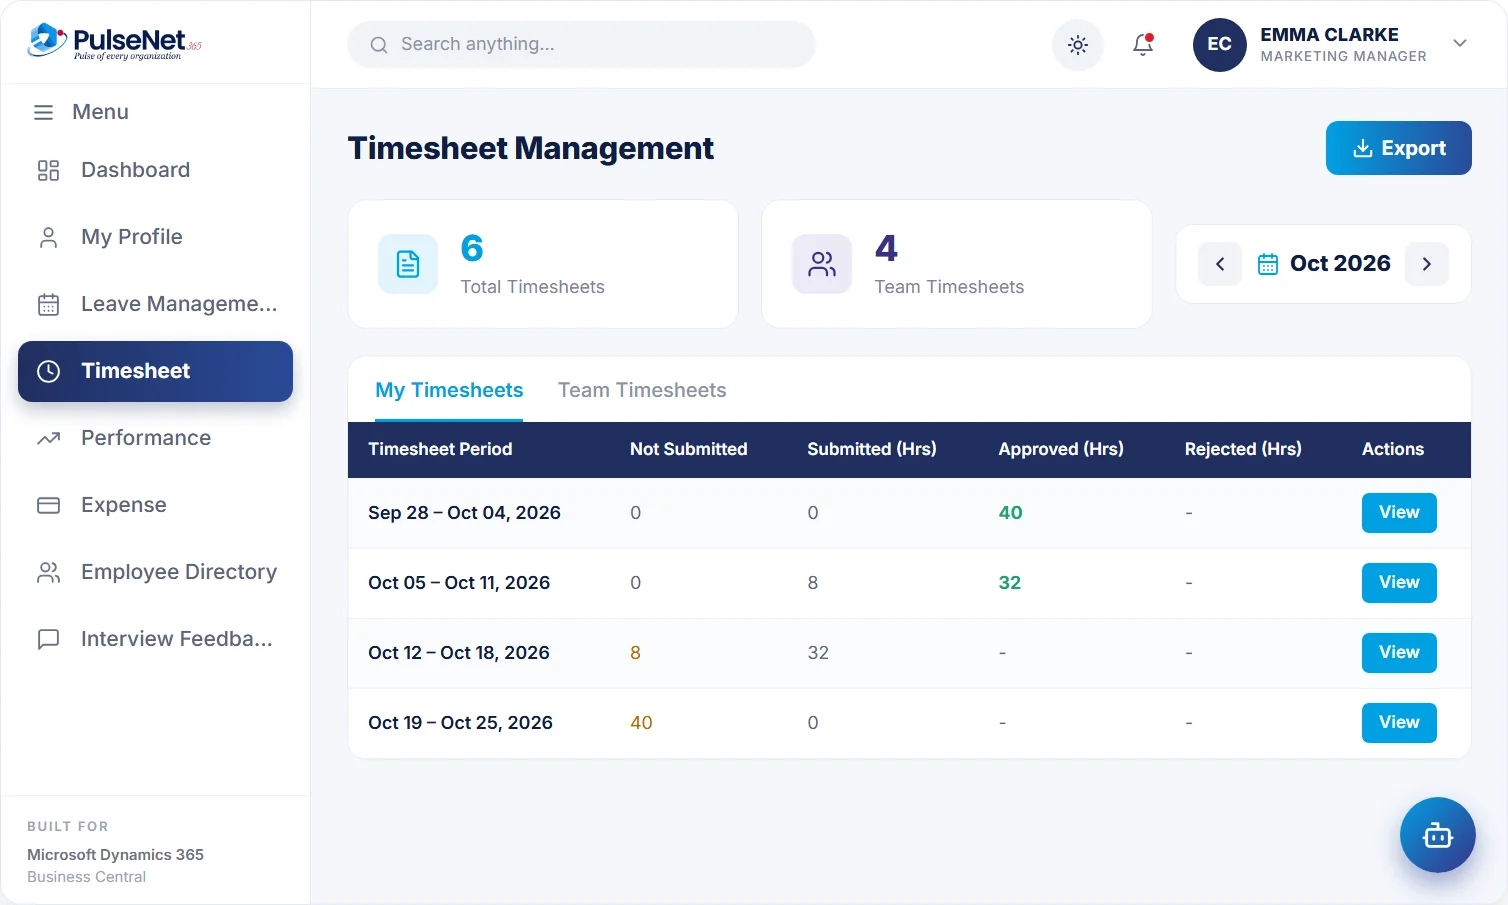
Task: Click the Interview Feedback chat icon
Action: coord(48,639)
